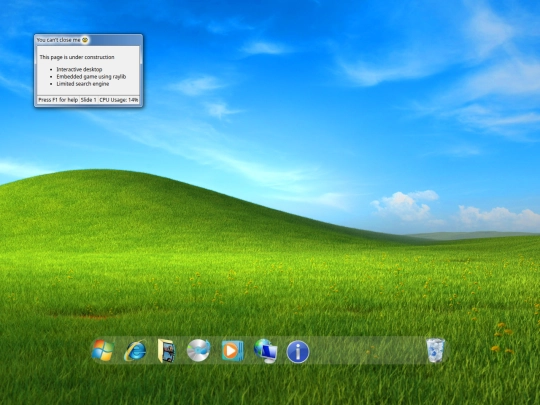Select the 'Interactive desktop' bullet item
Image resolution: width=540 pixels, height=405 pixels.
click(x=79, y=69)
